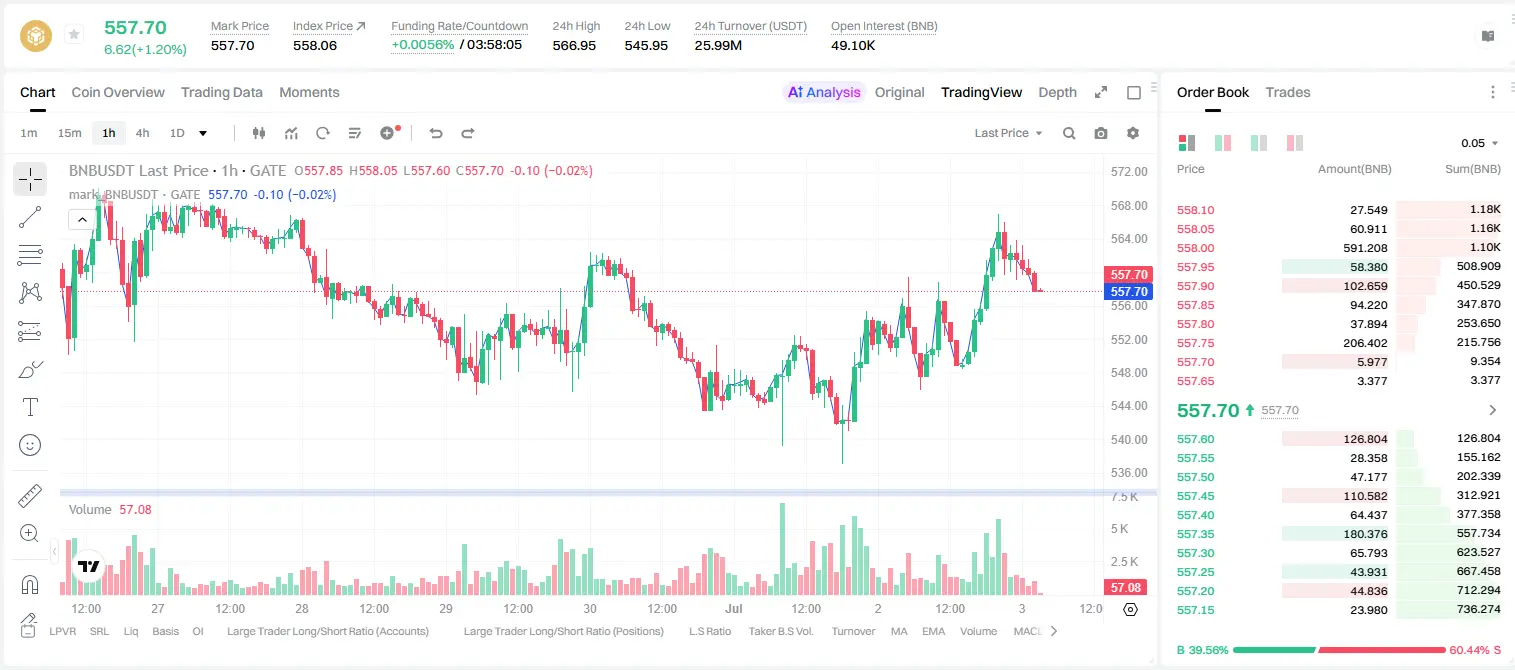Take a chart snapshot with camera icon
The height and width of the screenshot is (670, 1515).
click(x=1101, y=133)
